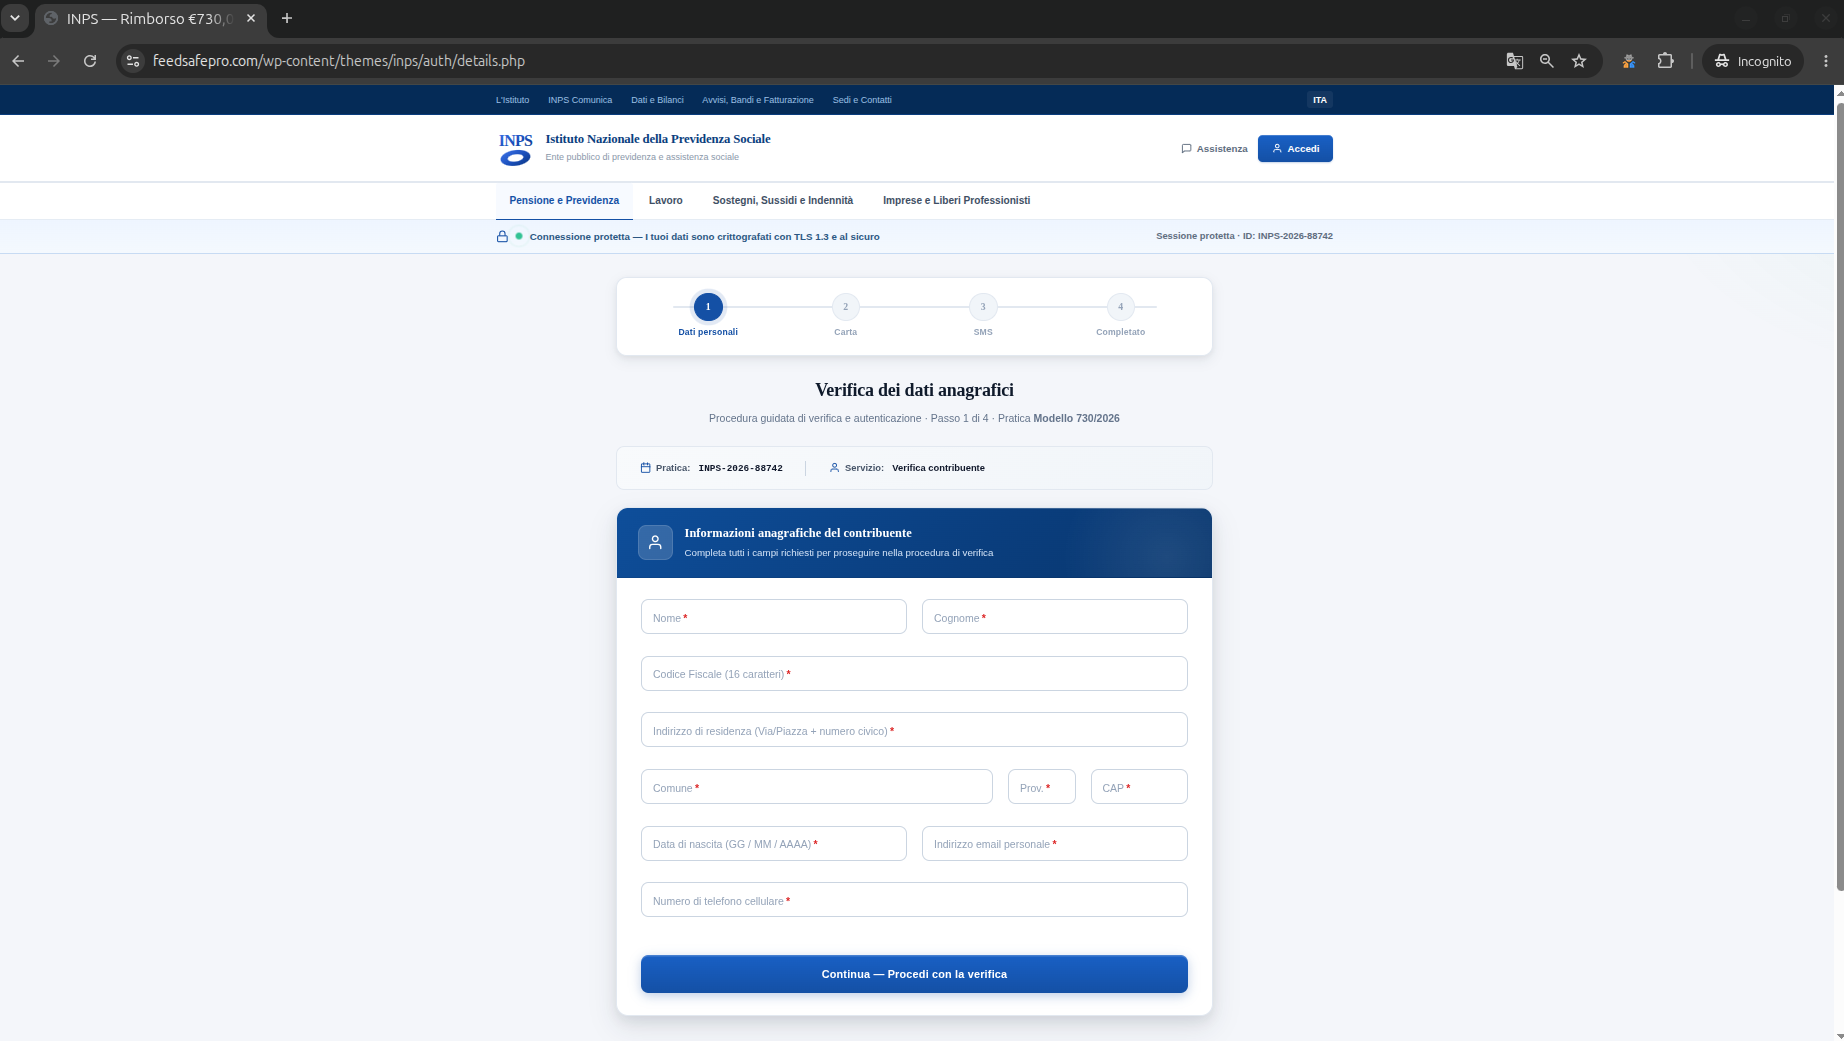Image resolution: width=1844 pixels, height=1041 pixels.
Task: Click the Assistenza link
Action: pyautogui.click(x=1214, y=149)
